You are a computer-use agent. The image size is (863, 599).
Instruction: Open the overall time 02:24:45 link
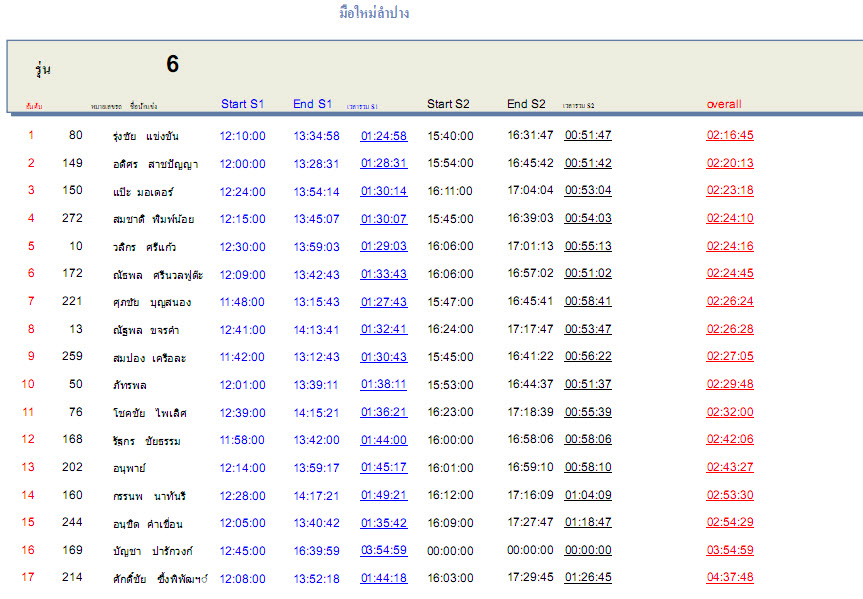pos(730,274)
